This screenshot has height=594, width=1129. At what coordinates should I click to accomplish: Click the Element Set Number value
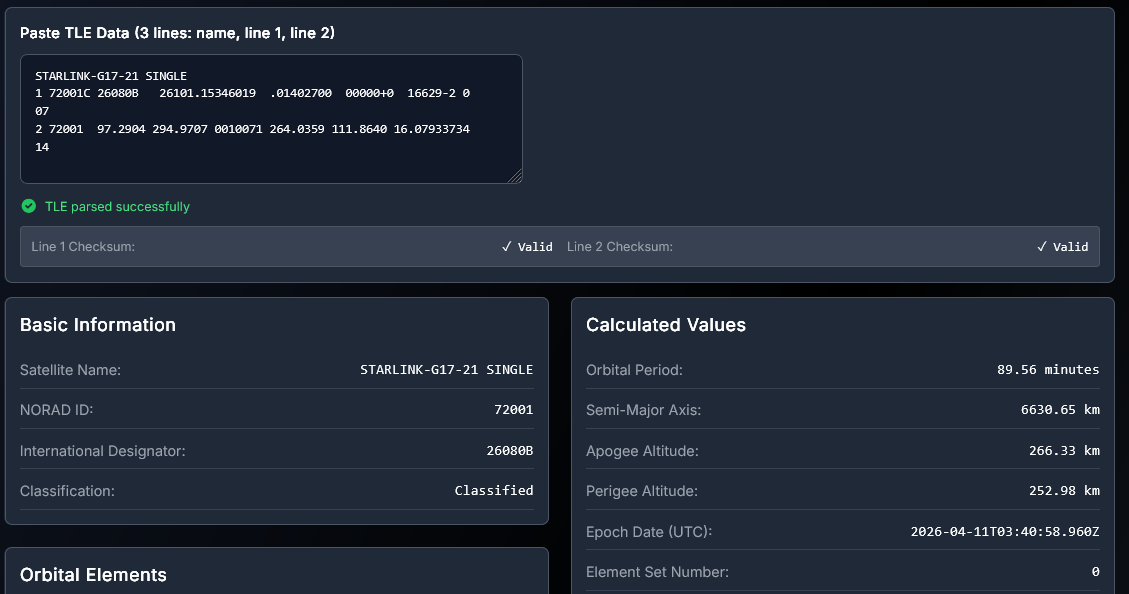pos(1095,572)
